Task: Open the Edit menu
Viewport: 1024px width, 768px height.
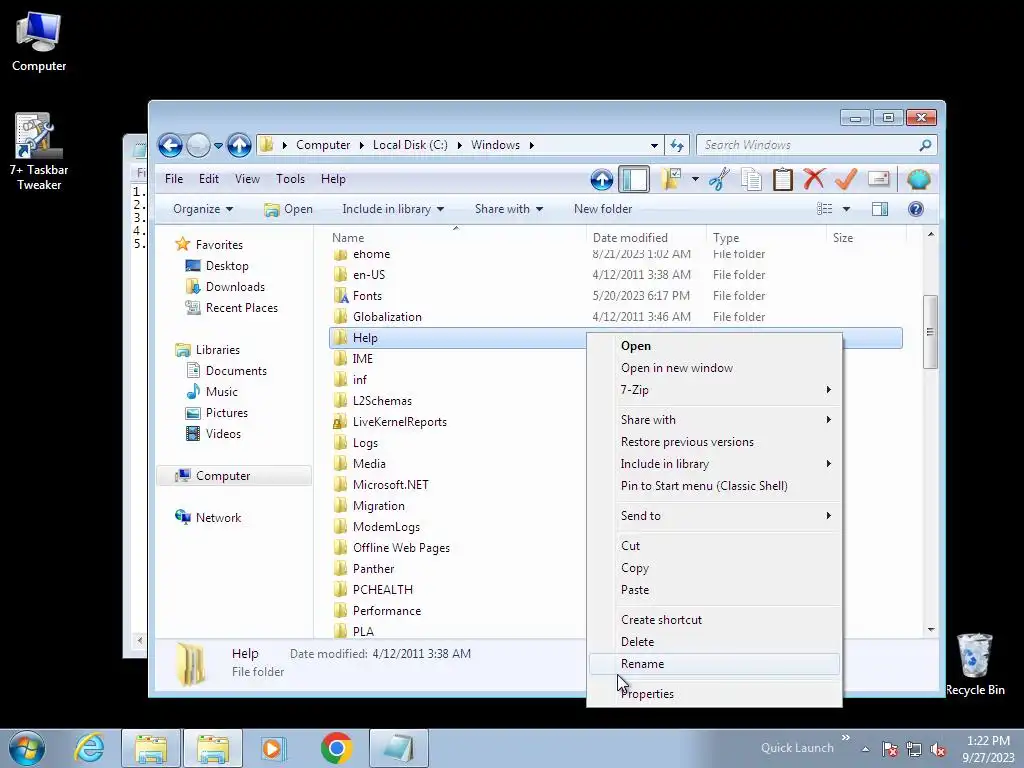Action: click(x=209, y=179)
